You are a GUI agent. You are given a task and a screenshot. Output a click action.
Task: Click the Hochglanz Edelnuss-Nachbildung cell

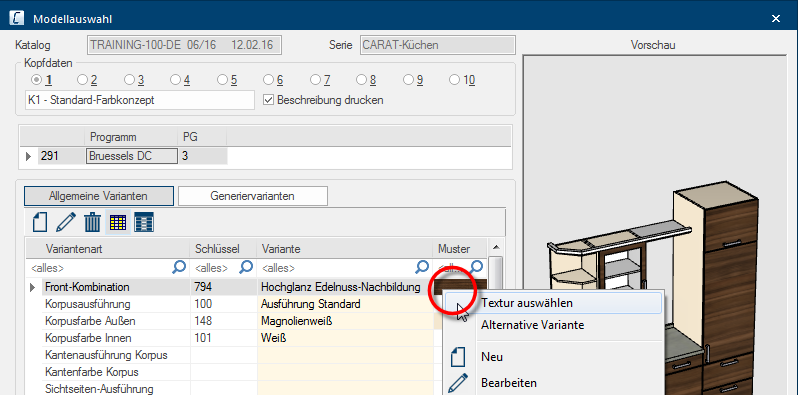point(345,287)
